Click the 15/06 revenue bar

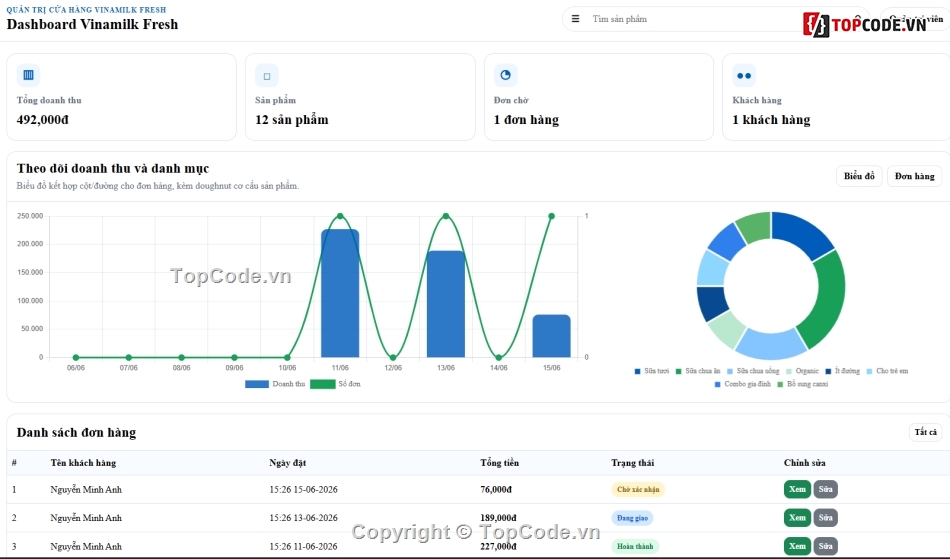point(551,336)
